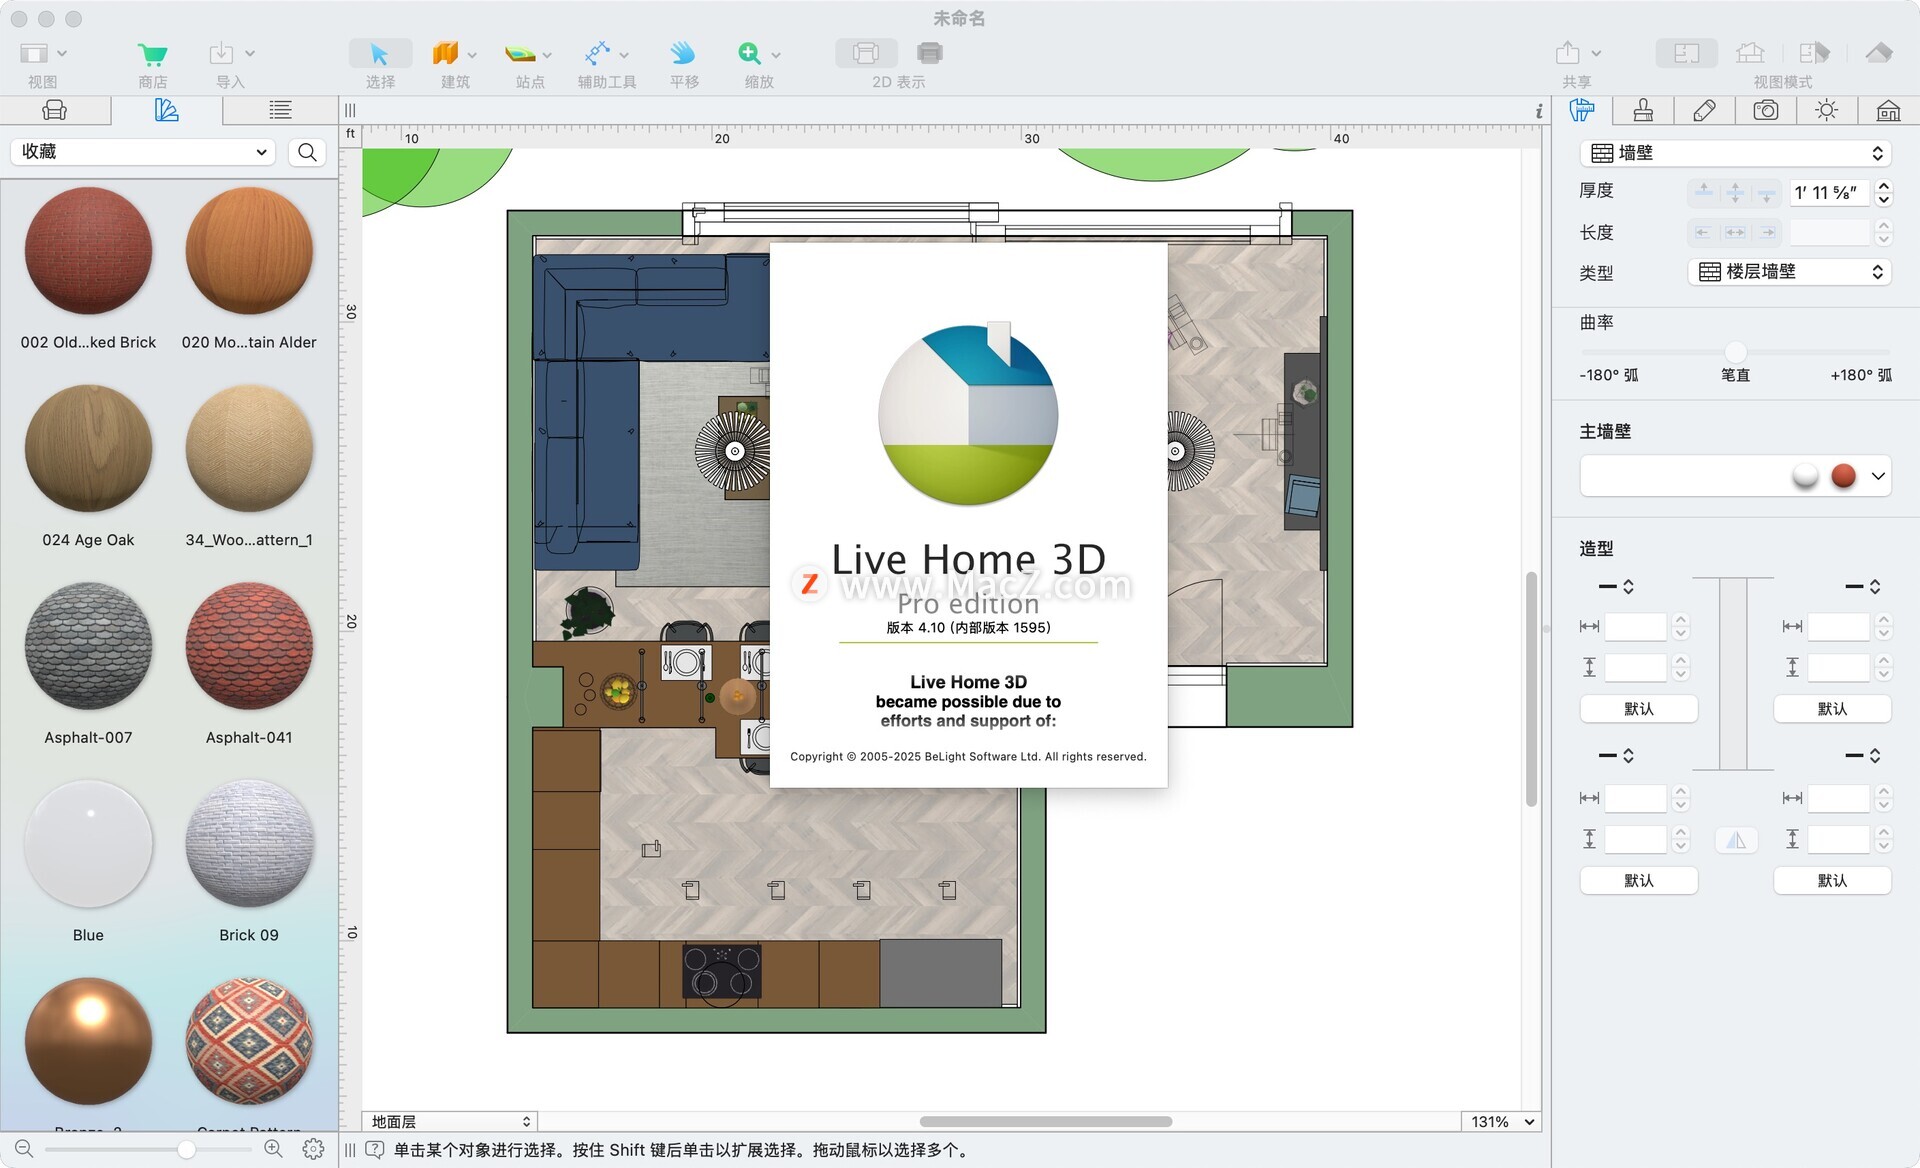Screen dimensions: 1920x1168
Task: Adjust the library thumbnail size slider
Action: (186, 1150)
